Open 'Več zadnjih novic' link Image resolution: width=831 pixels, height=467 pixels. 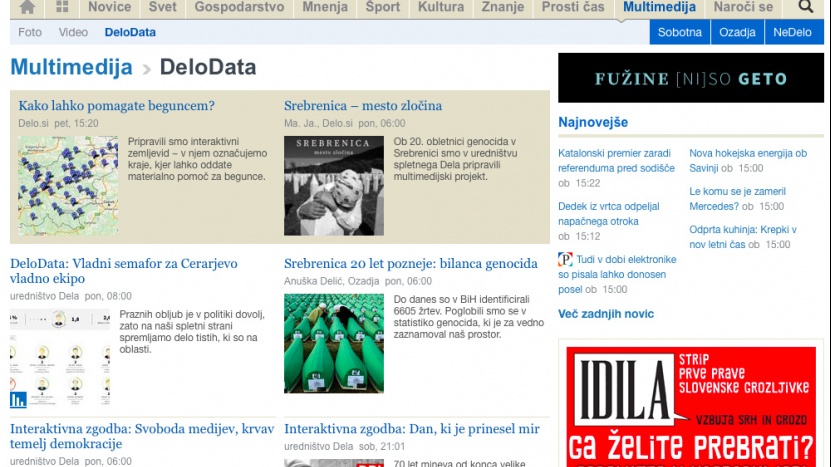tap(606, 314)
